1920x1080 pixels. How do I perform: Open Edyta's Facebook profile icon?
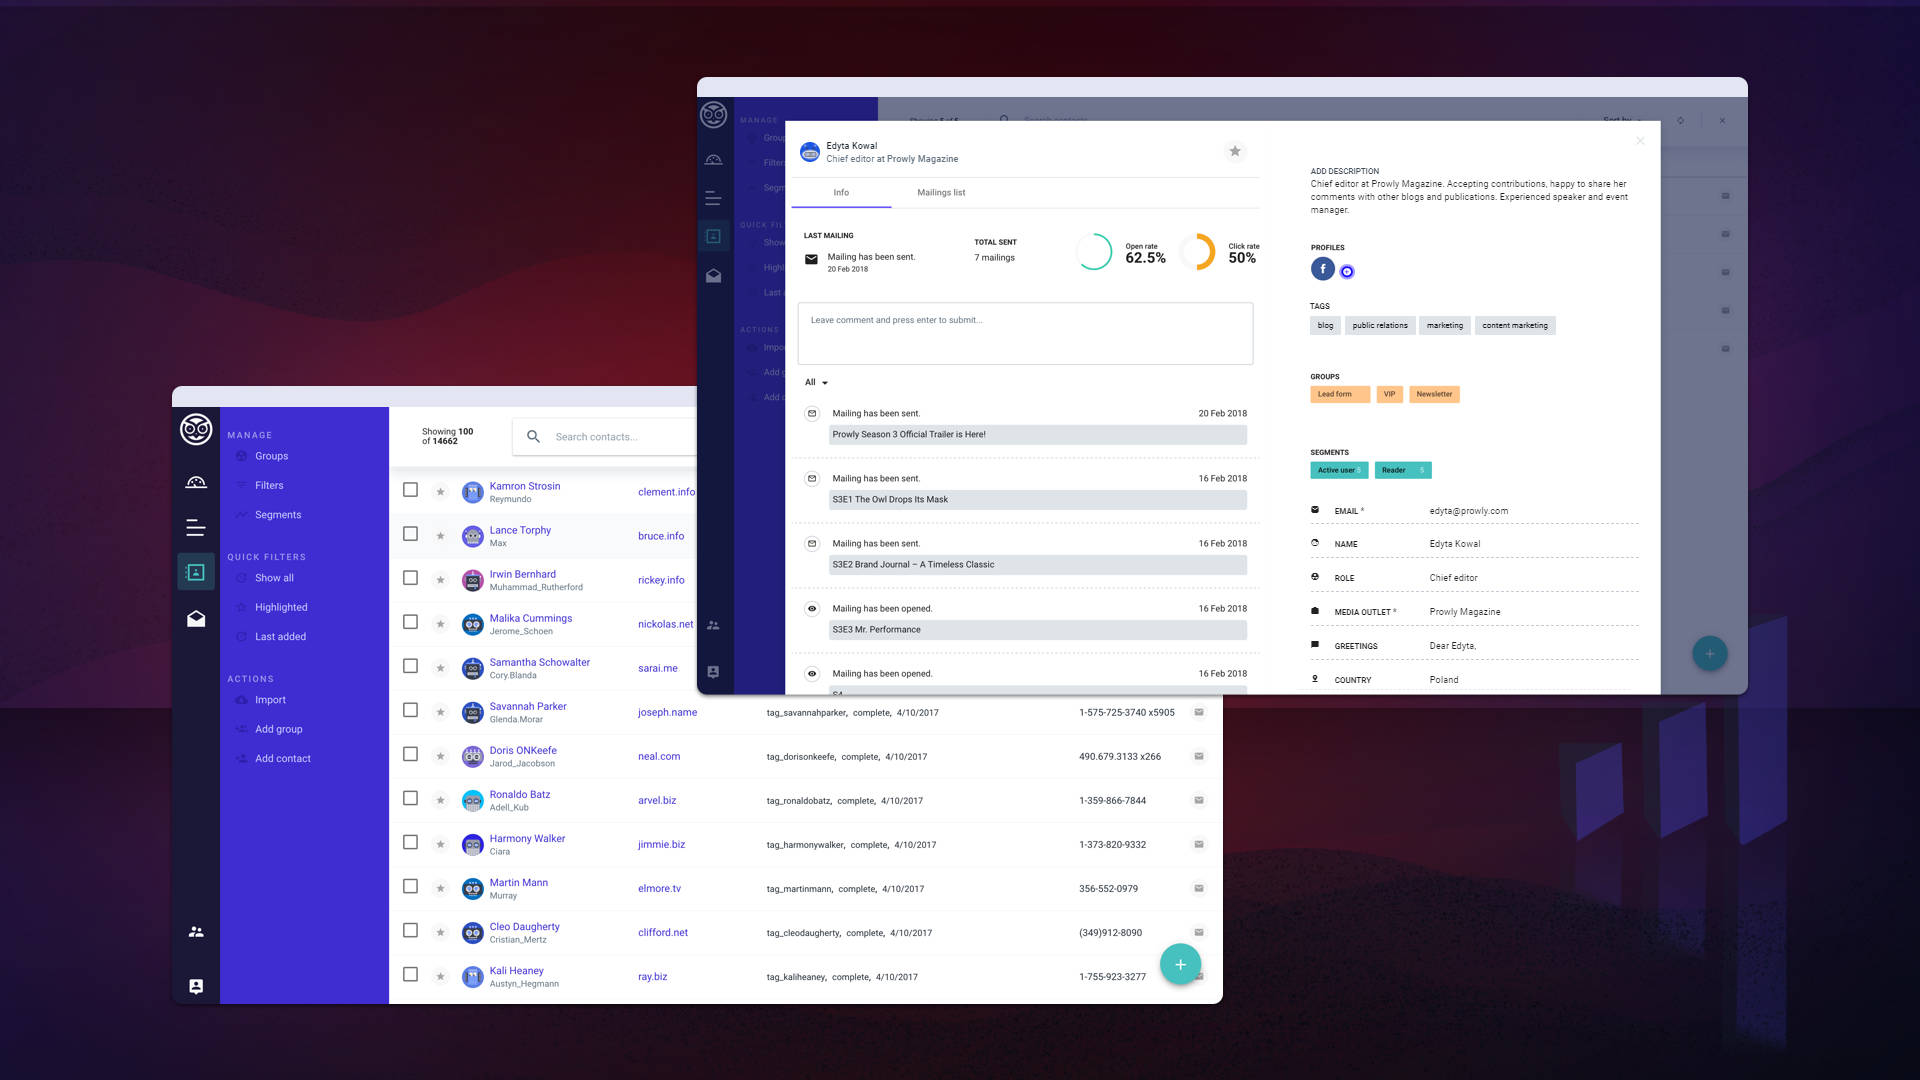[x=1322, y=268]
